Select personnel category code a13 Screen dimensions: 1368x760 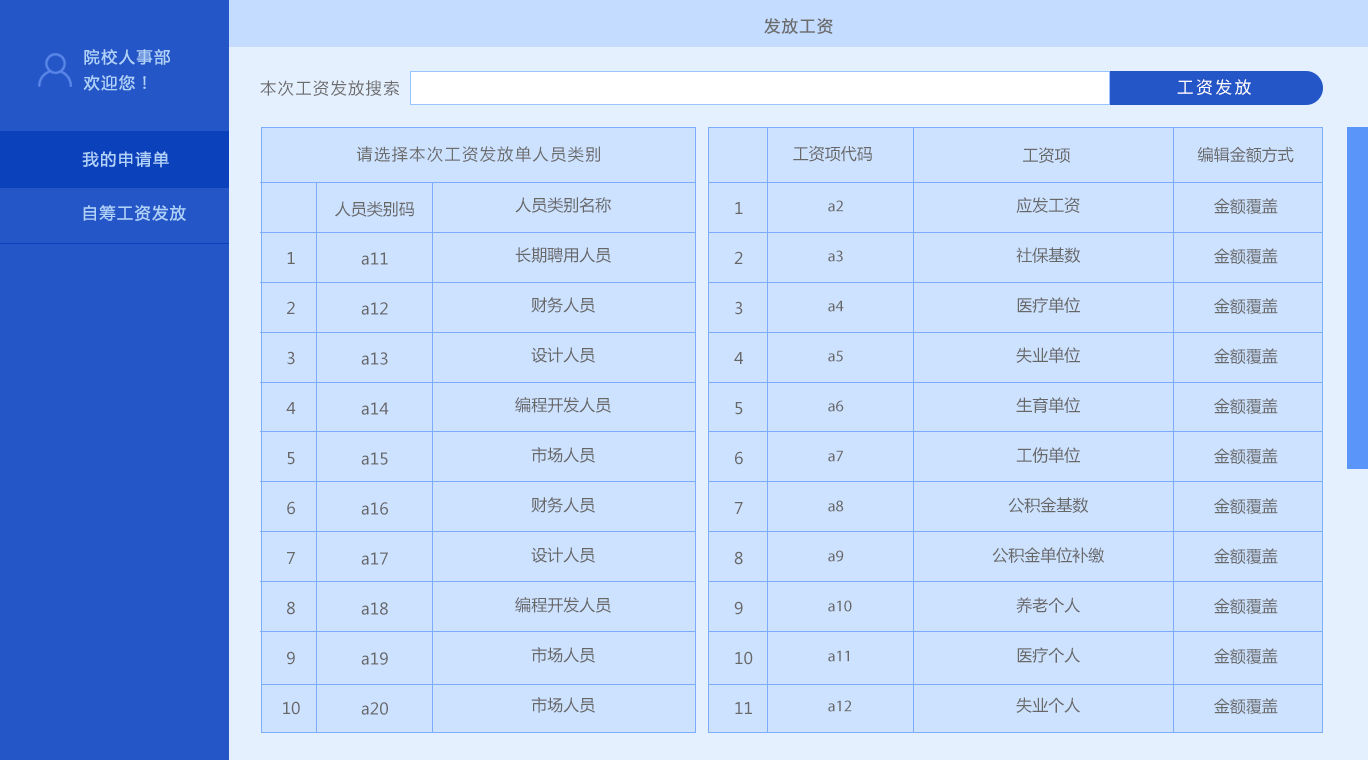374,358
